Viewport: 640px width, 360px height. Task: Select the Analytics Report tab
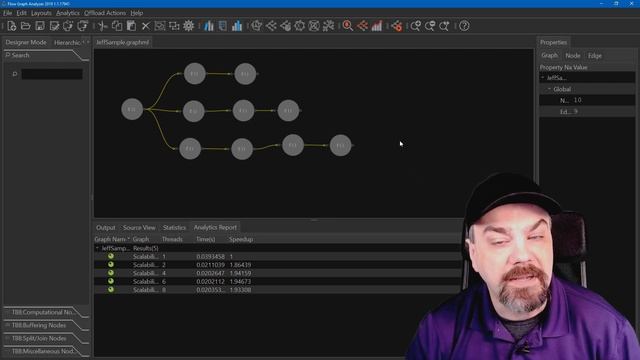pyautogui.click(x=215, y=227)
